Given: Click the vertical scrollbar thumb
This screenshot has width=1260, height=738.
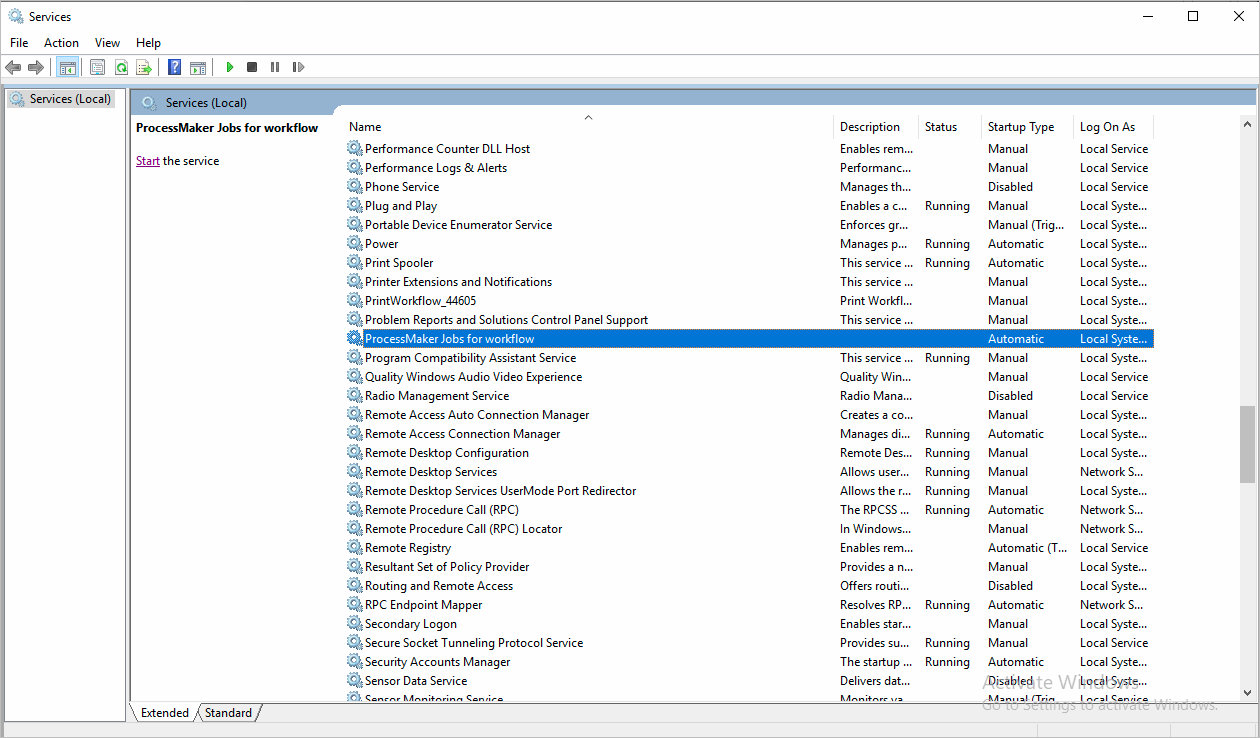Looking at the screenshot, I should (x=1246, y=443).
